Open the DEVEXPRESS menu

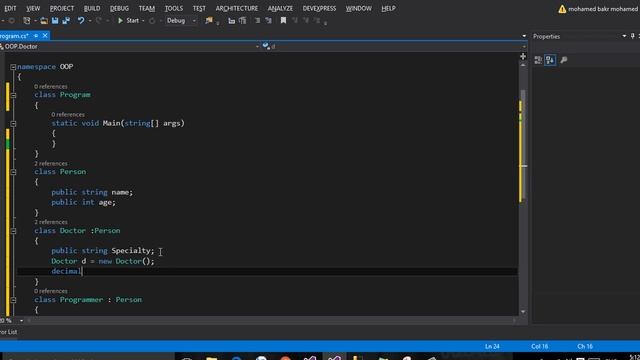319,8
